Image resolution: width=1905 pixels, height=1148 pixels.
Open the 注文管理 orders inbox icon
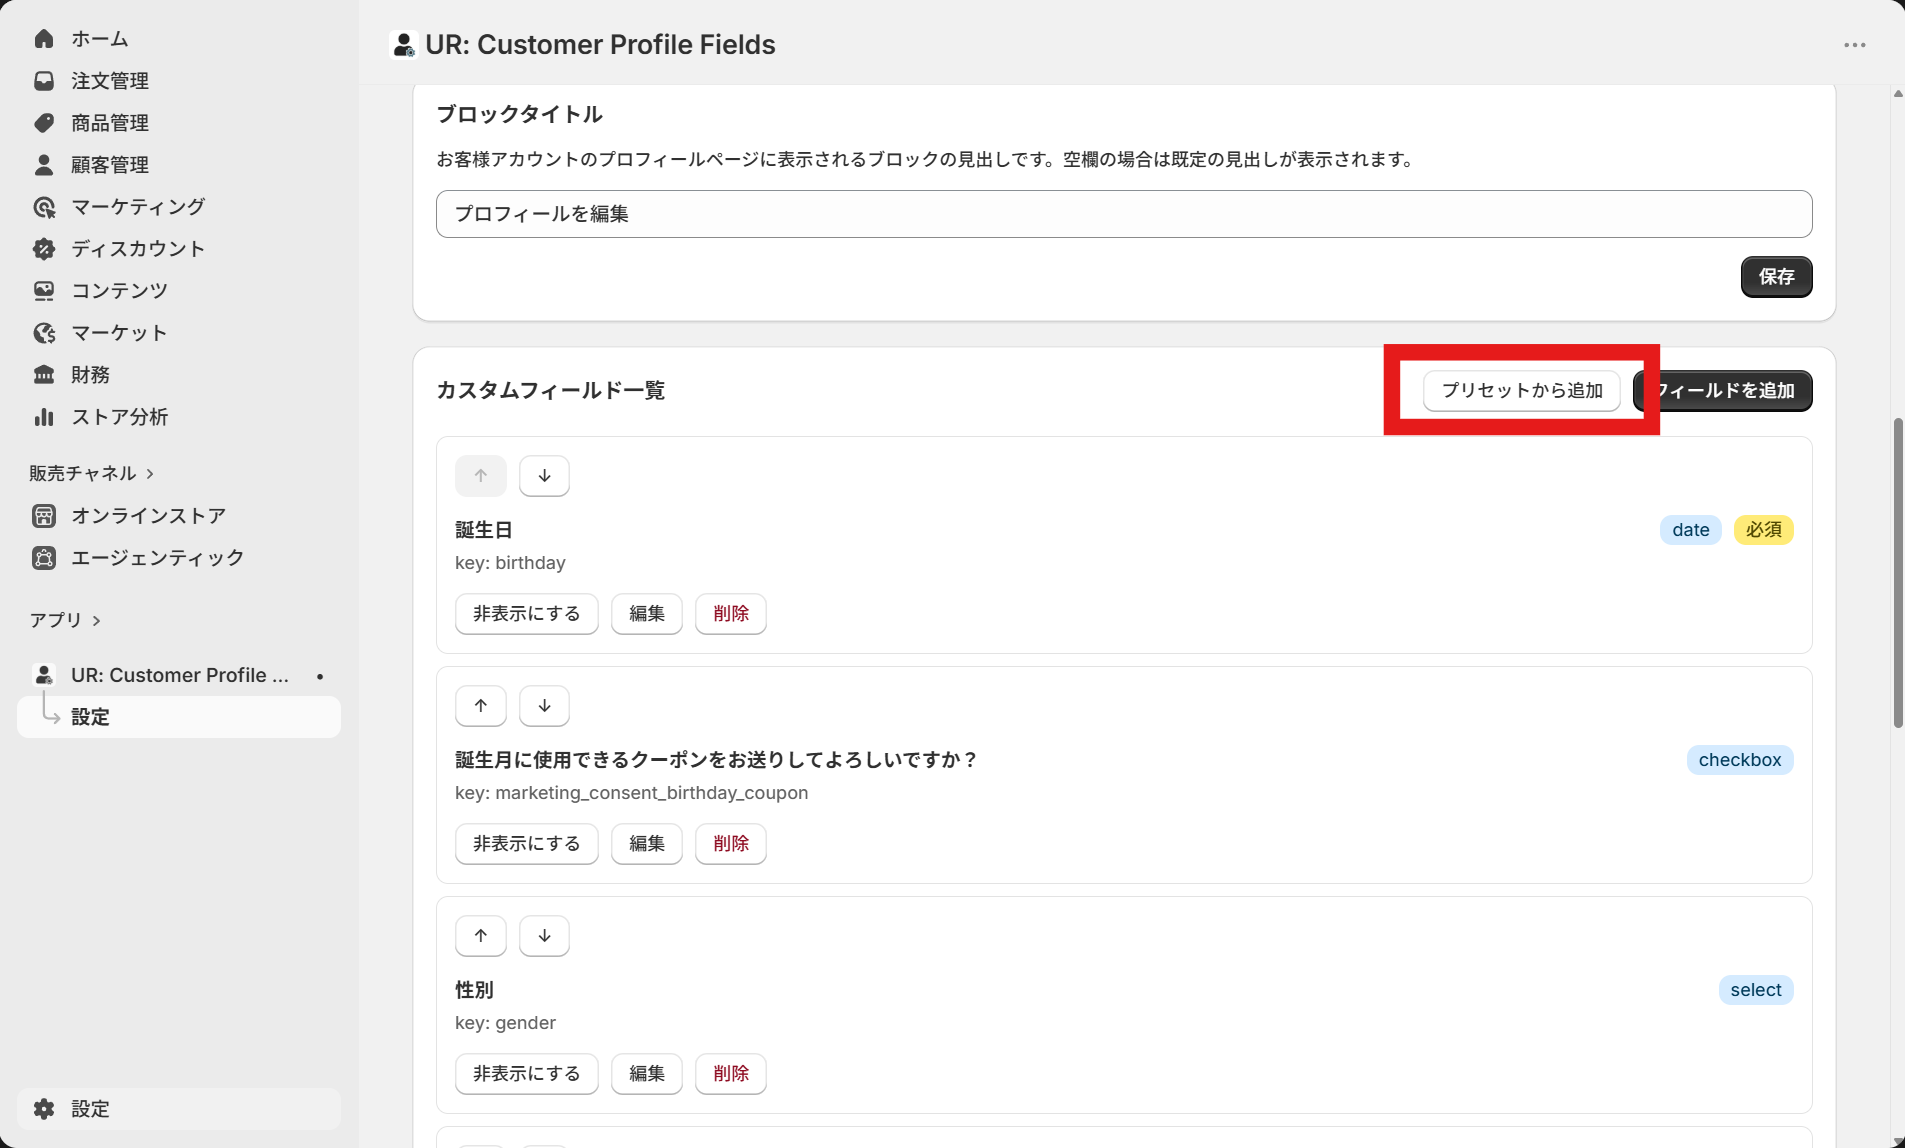(44, 81)
